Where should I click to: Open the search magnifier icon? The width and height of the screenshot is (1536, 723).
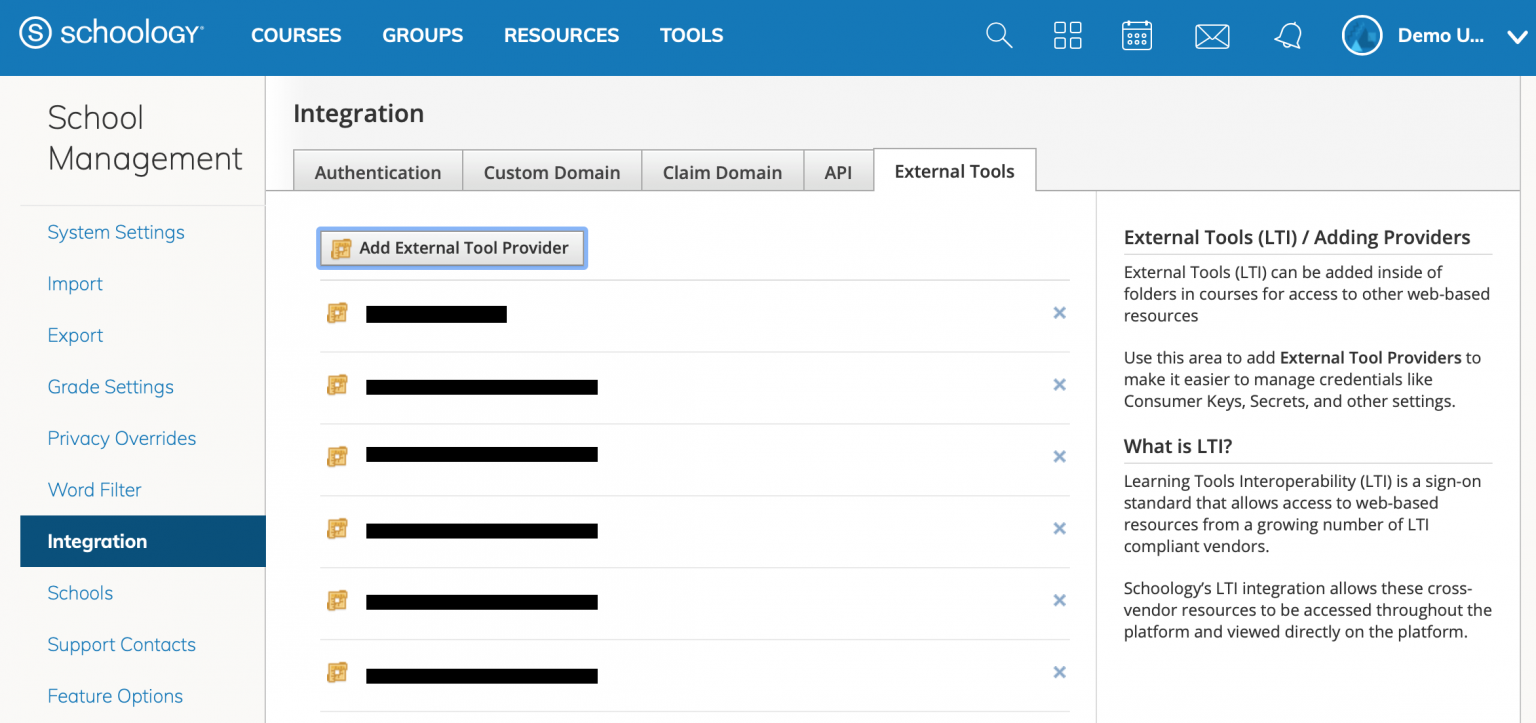click(999, 35)
